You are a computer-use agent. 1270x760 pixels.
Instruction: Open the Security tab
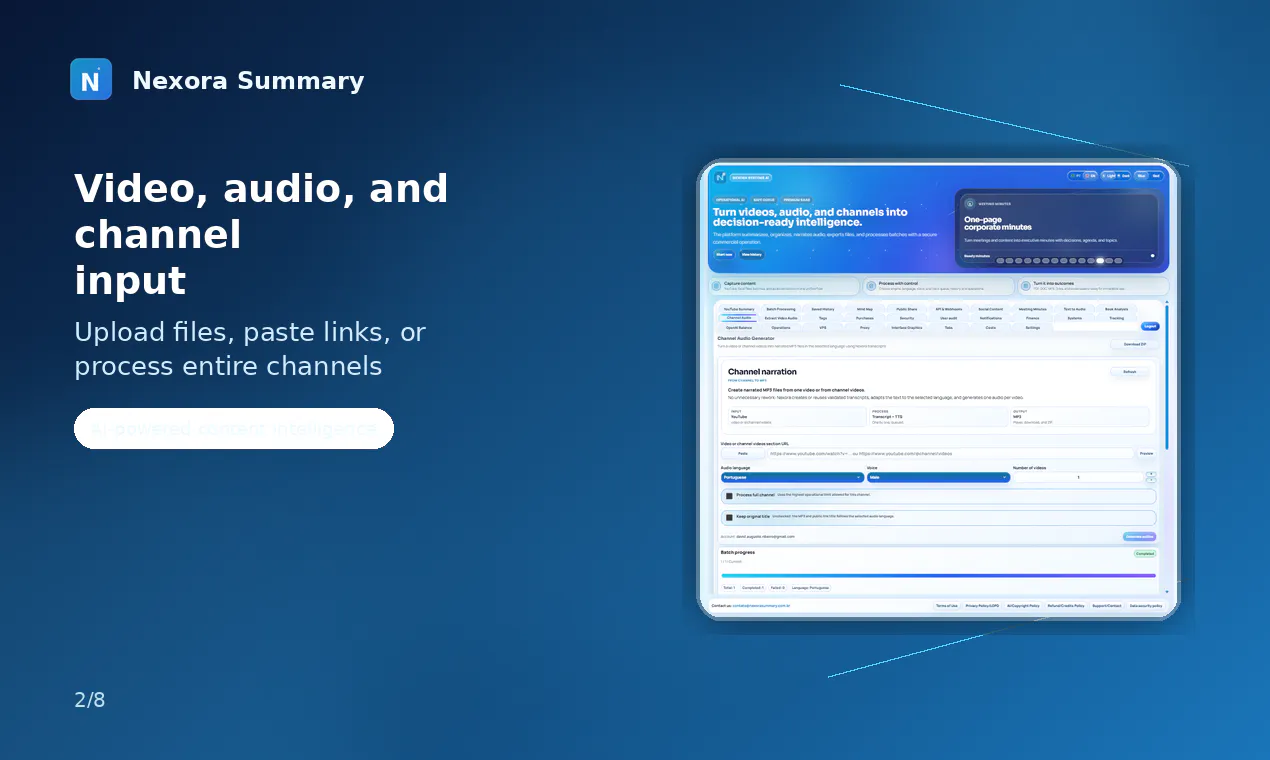point(907,318)
